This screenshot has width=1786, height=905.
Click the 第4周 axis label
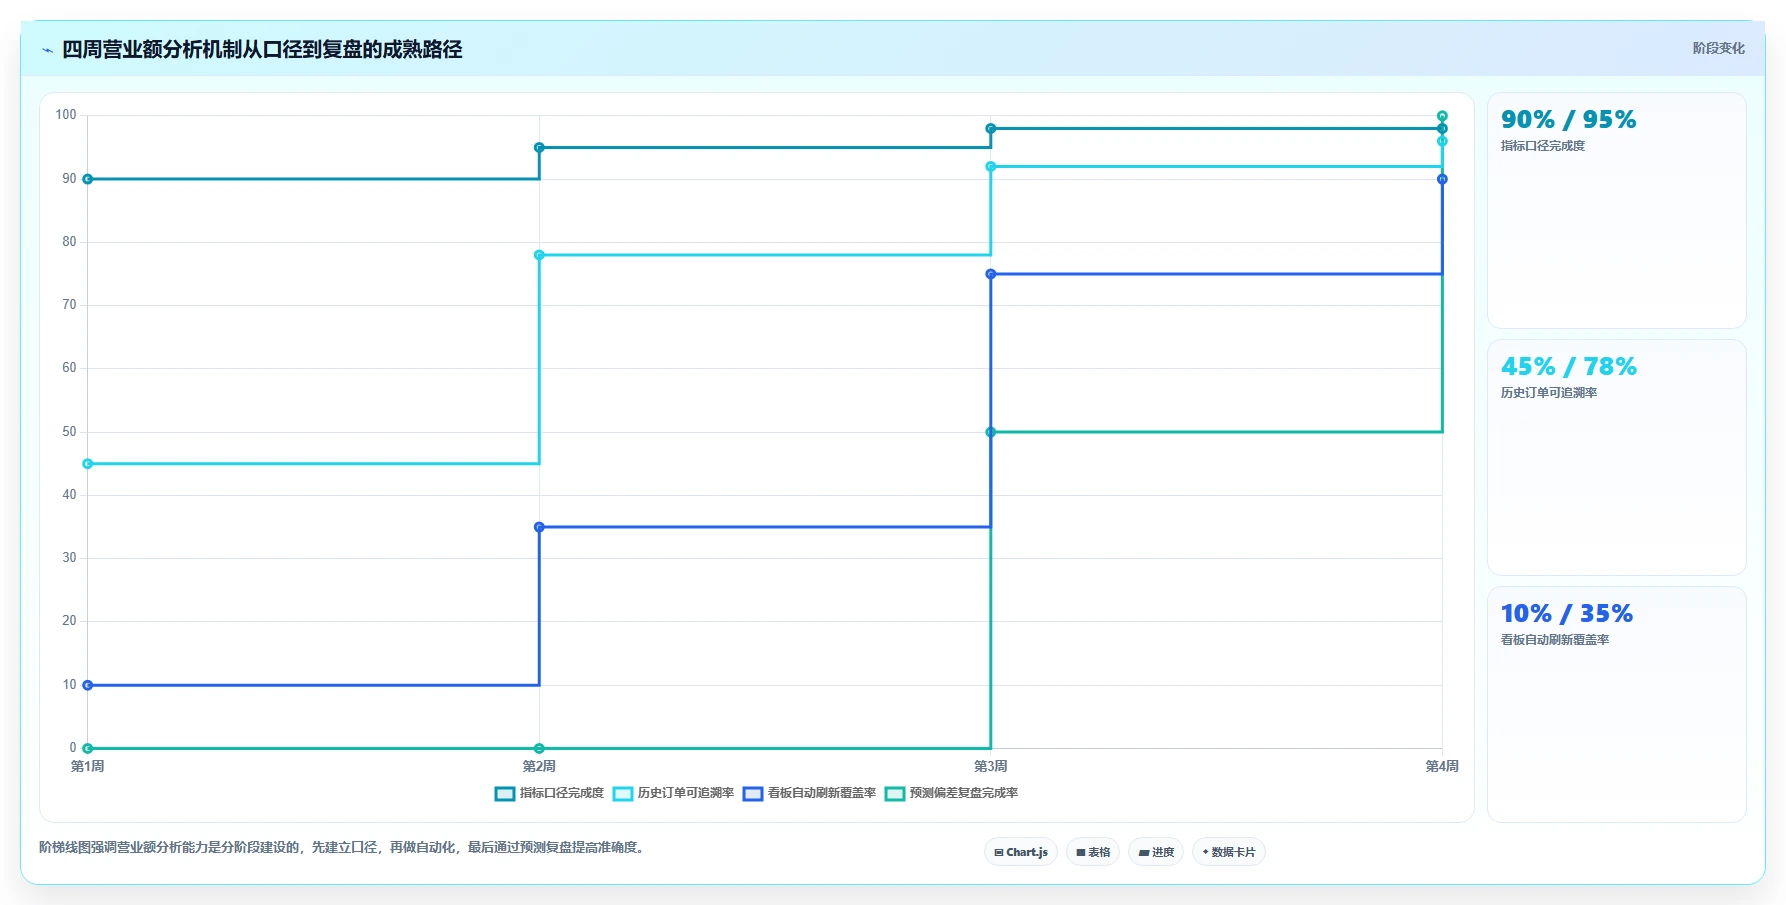pyautogui.click(x=1442, y=766)
